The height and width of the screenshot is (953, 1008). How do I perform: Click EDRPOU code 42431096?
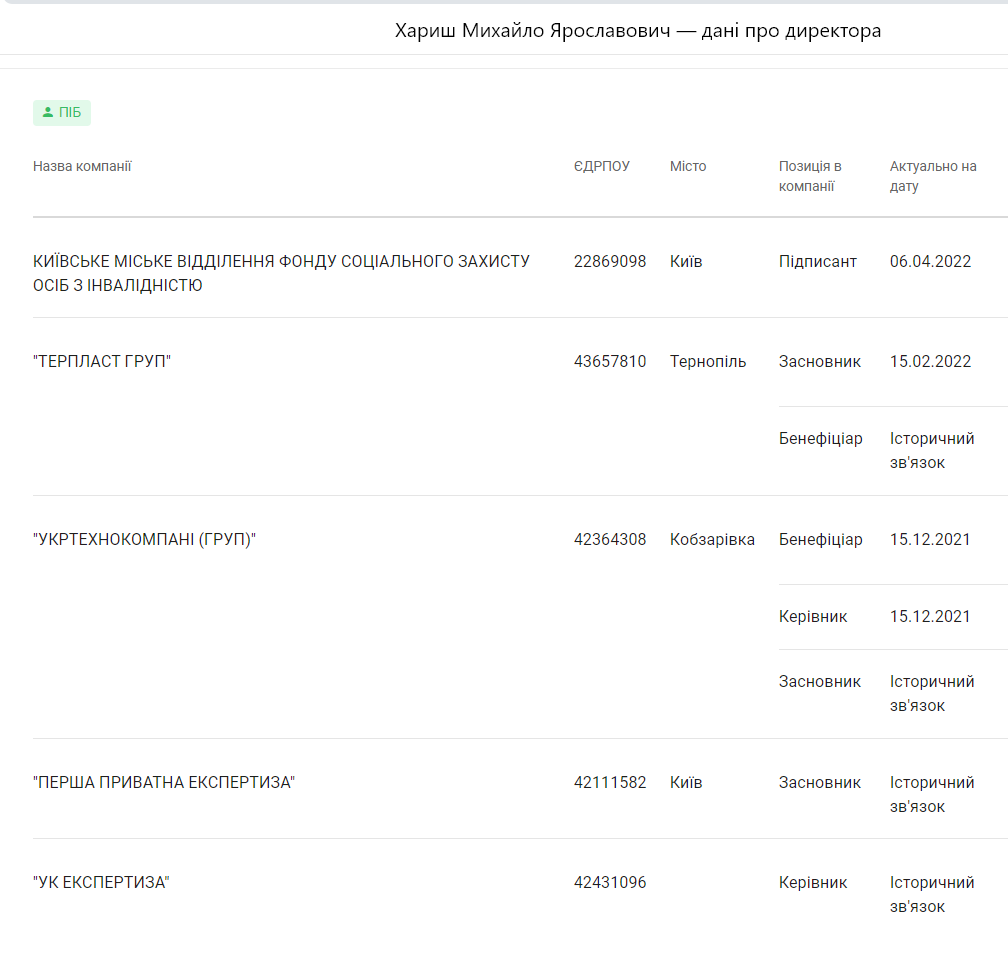click(610, 883)
